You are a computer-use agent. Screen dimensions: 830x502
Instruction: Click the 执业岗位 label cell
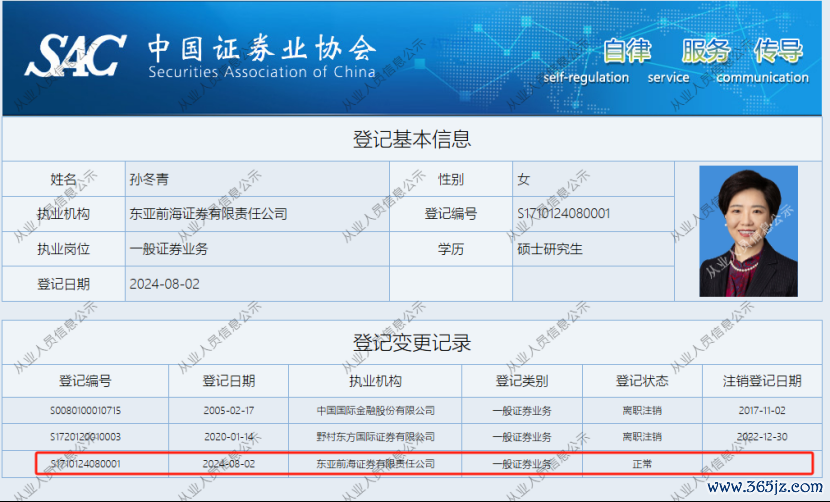tap(64, 248)
